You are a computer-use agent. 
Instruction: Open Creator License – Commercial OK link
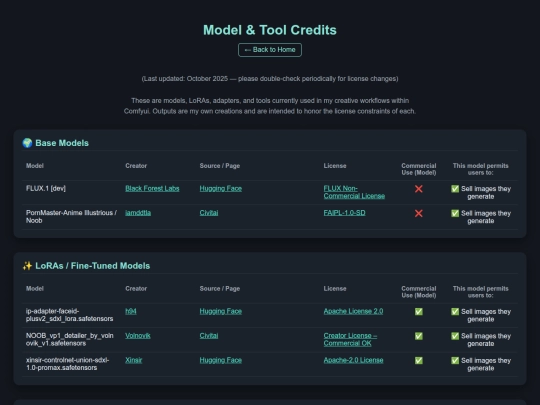(350, 340)
